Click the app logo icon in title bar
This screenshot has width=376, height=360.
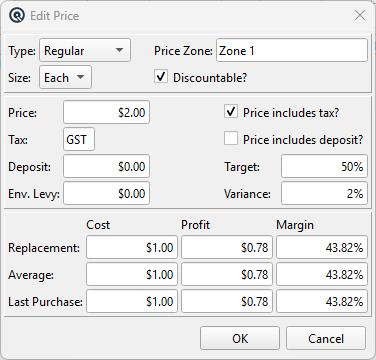[x=17, y=15]
